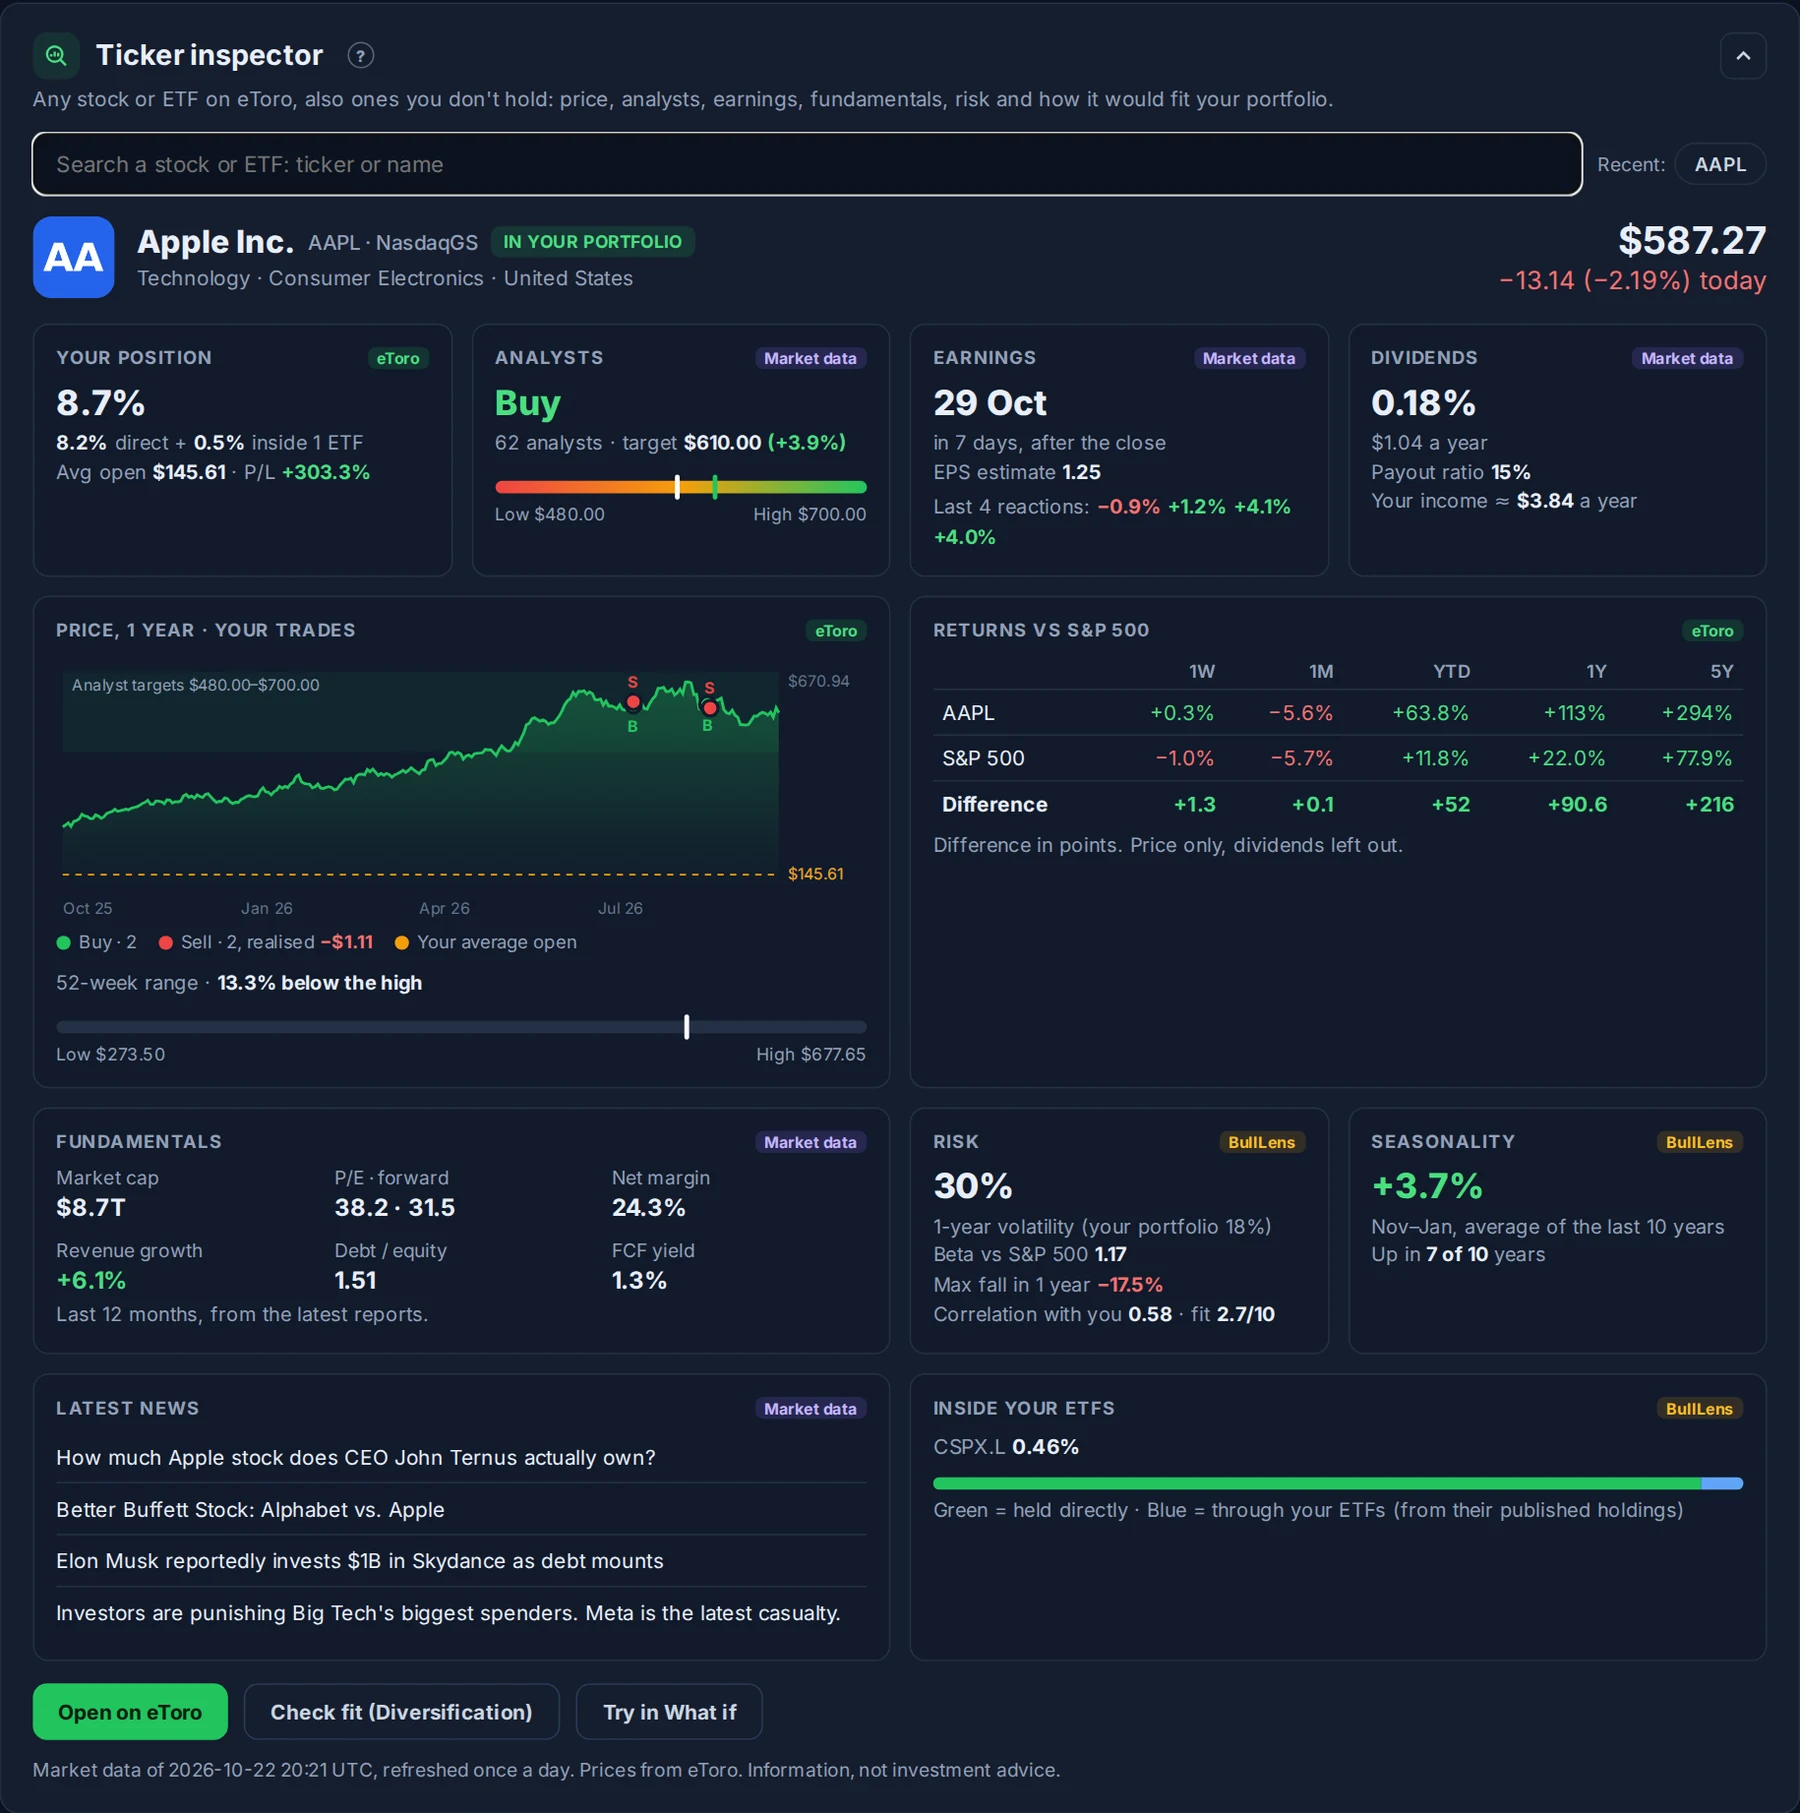Click the Try in What if button
1800x1813 pixels.
pyautogui.click(x=669, y=1712)
